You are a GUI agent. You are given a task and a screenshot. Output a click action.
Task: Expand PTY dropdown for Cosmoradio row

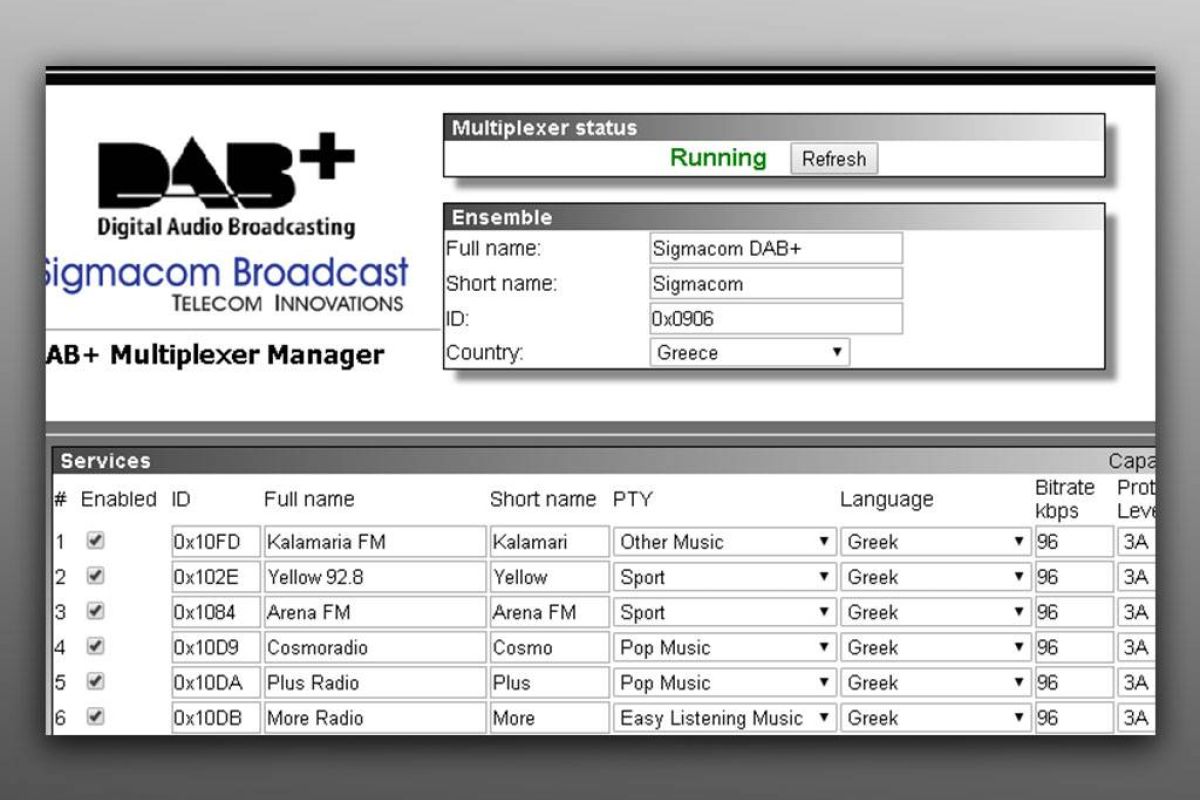point(724,648)
